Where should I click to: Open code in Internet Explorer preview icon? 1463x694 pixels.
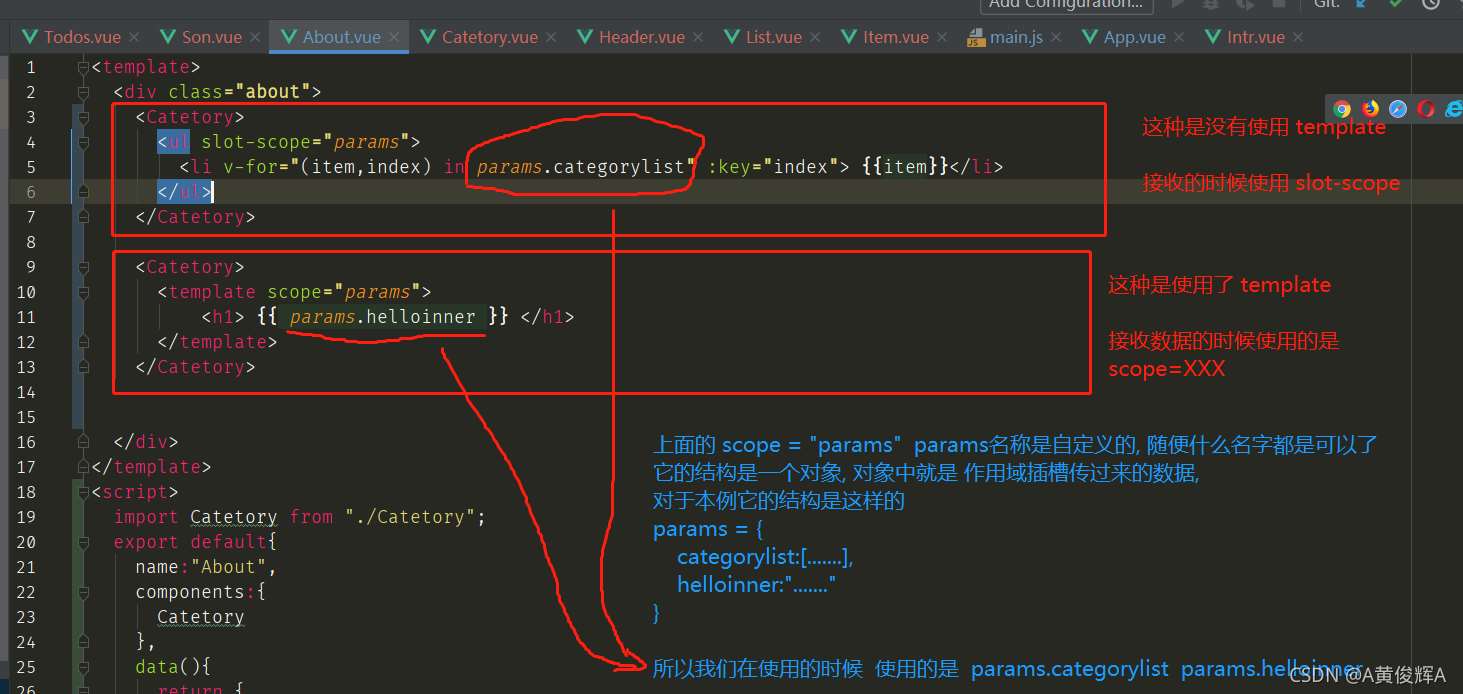coord(1452,109)
